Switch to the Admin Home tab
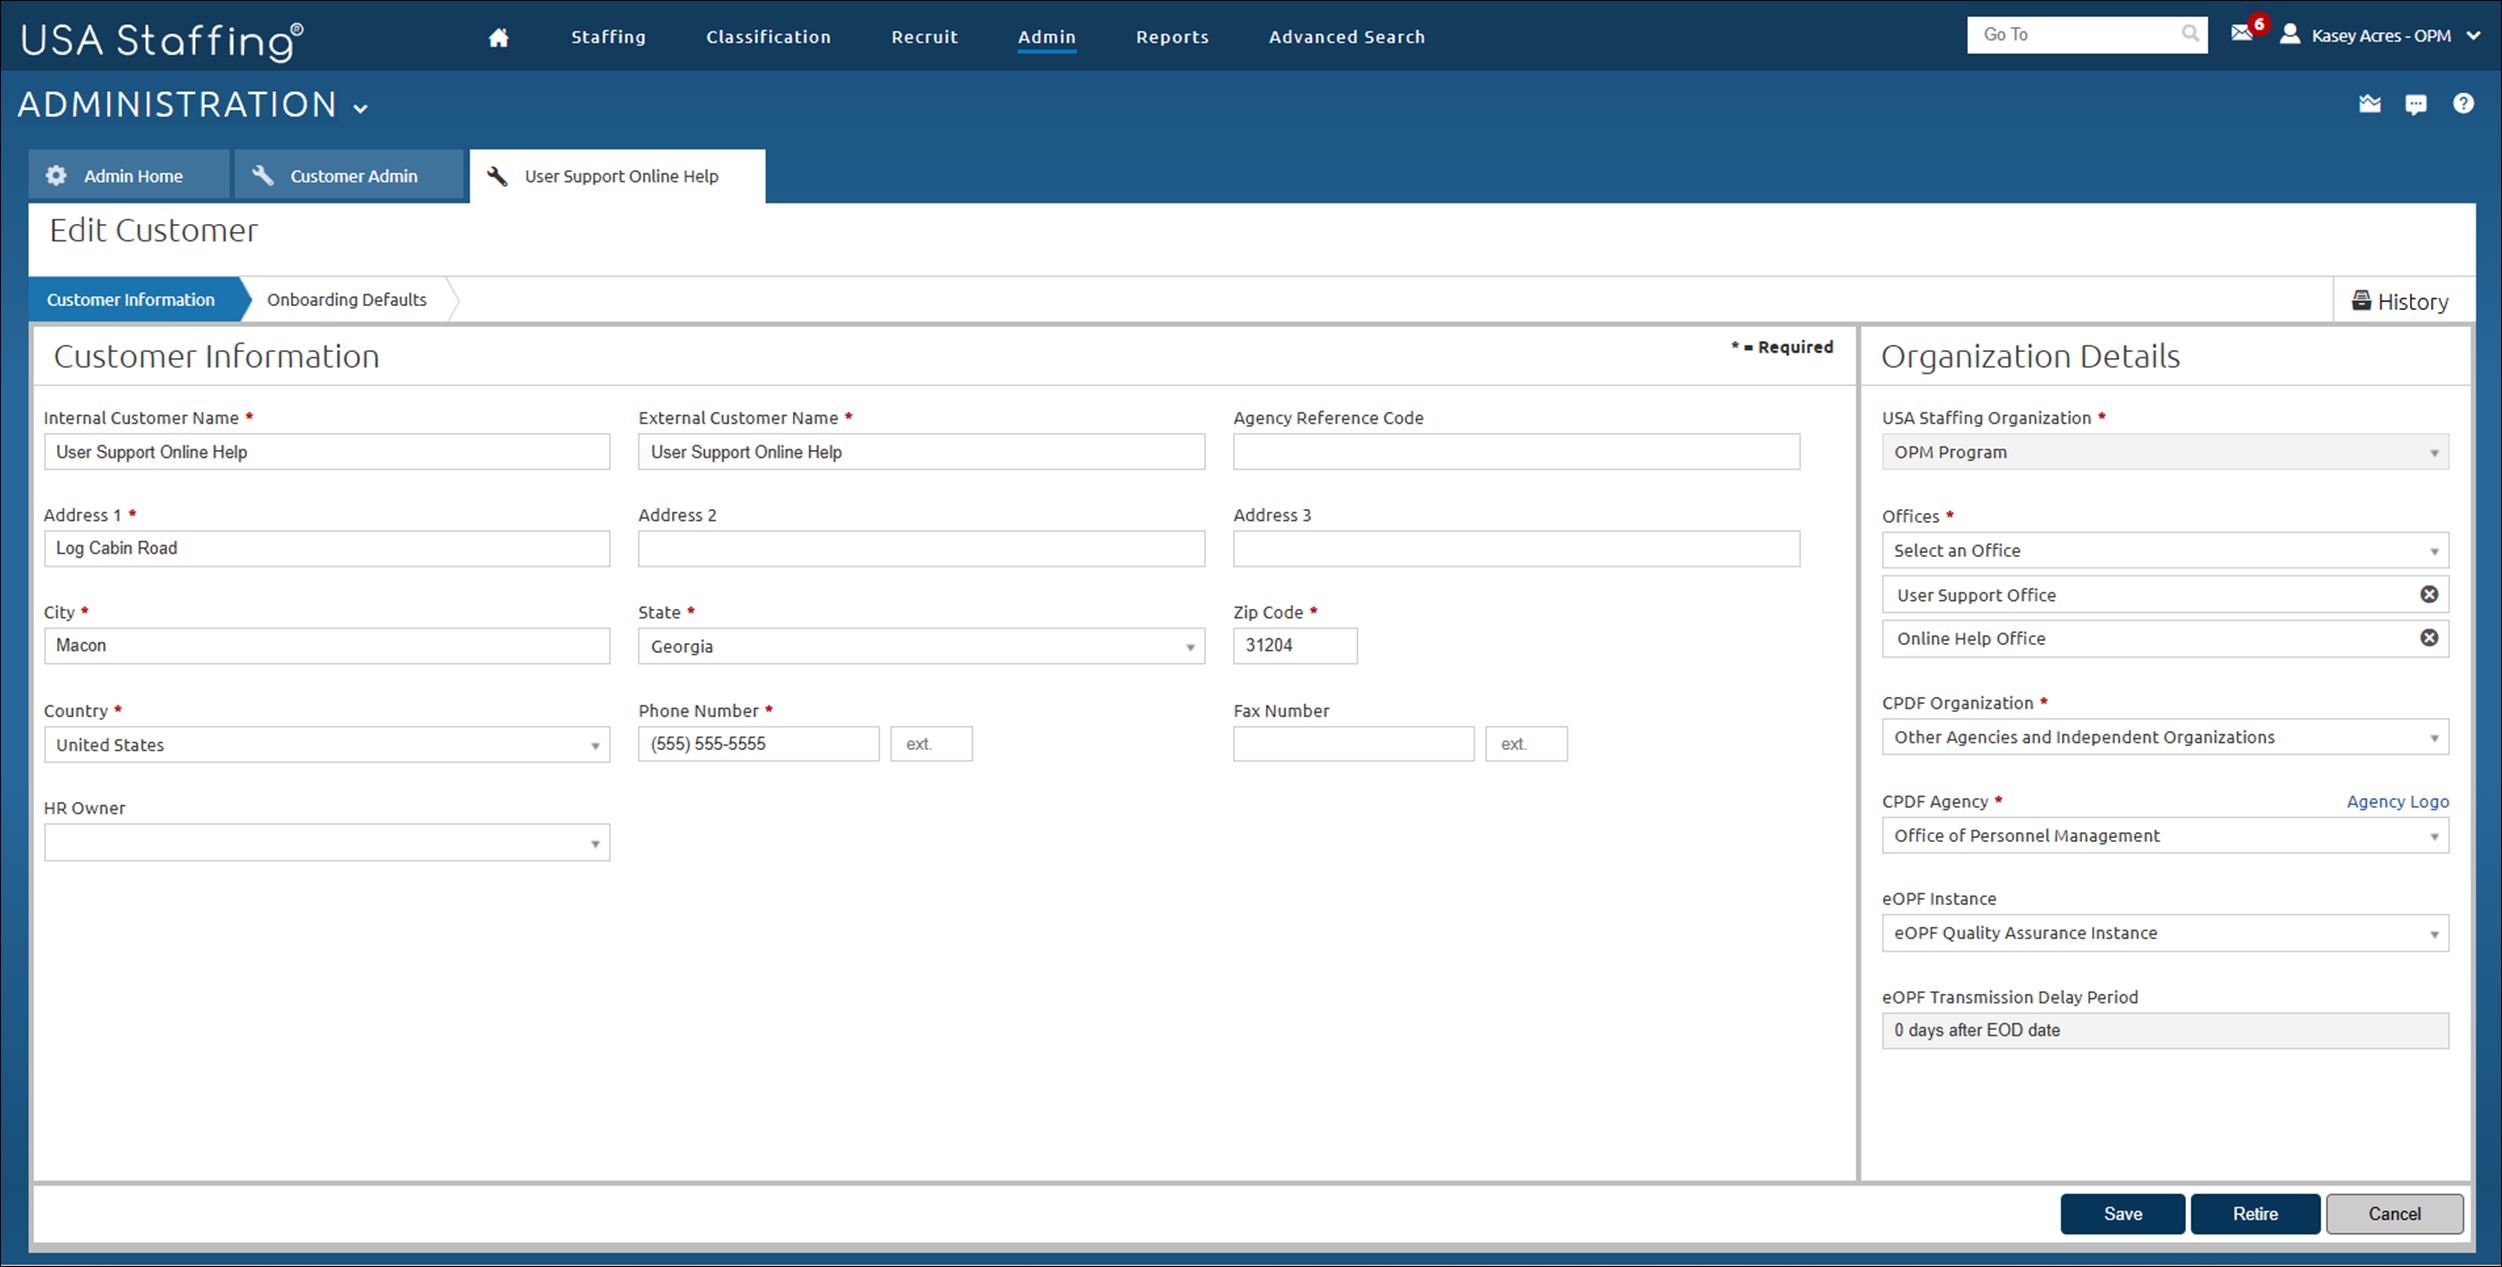Screen dimensions: 2502x1267 coord(129,176)
